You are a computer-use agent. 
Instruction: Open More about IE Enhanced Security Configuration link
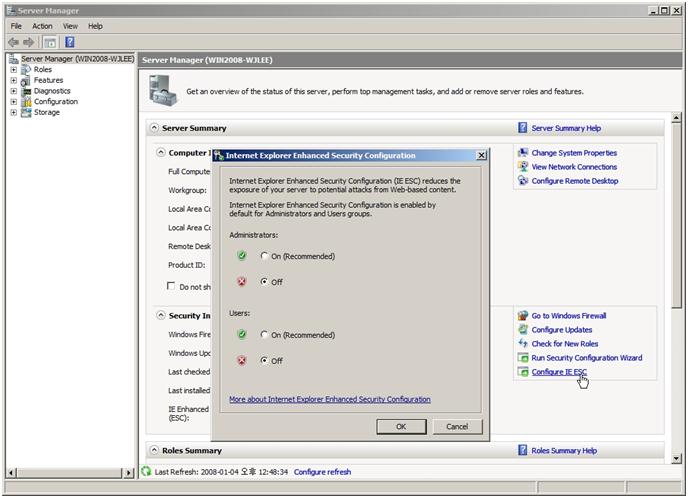tap(330, 399)
